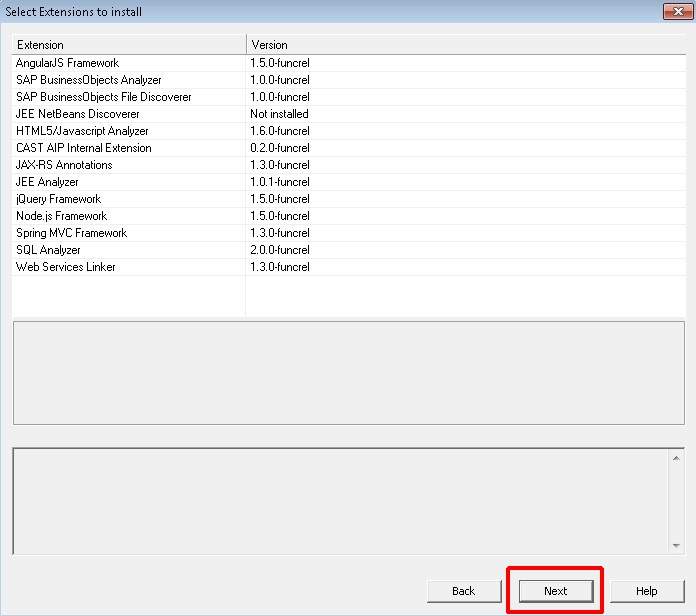Sort by the Extension column header
Image resolution: width=696 pixels, height=616 pixels.
(x=129, y=45)
